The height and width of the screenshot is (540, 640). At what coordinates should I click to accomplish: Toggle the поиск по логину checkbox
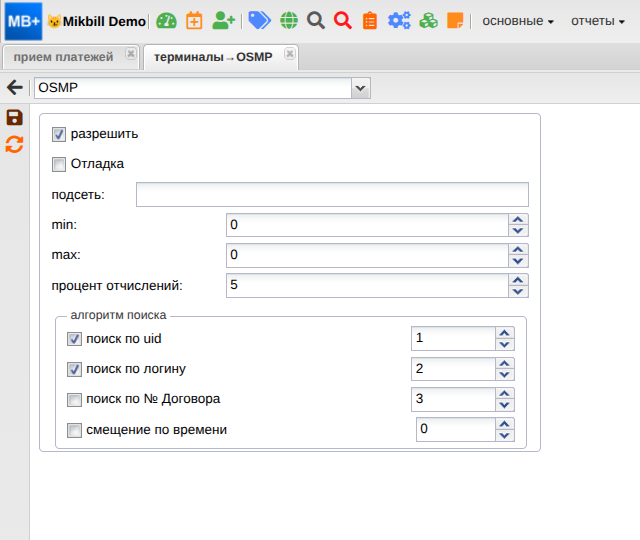[x=74, y=369]
